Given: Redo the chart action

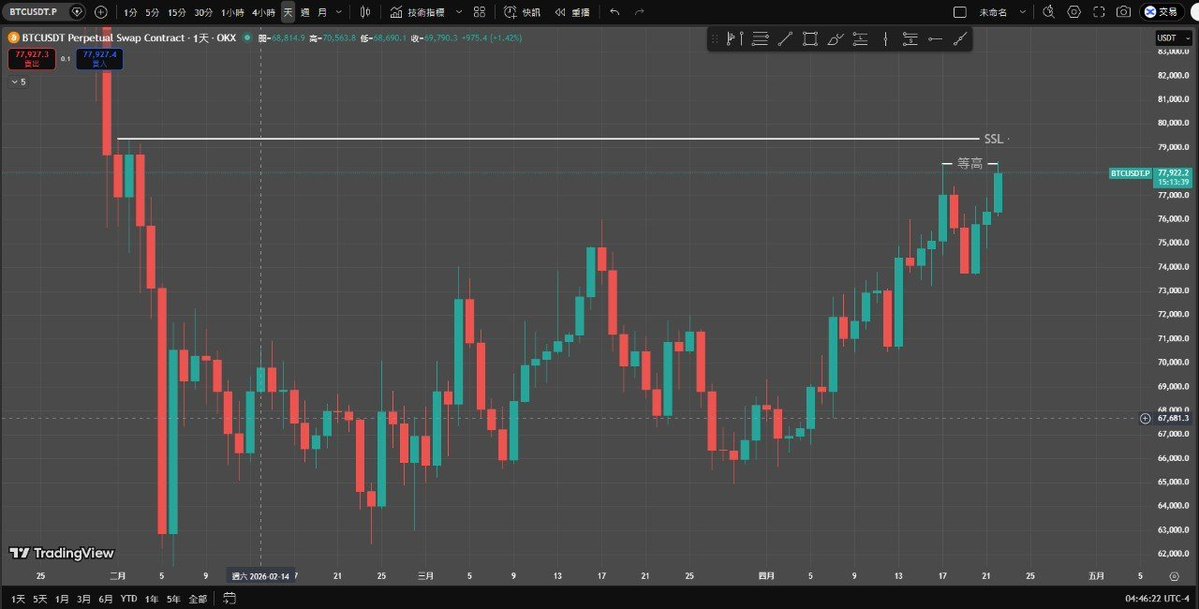Looking at the screenshot, I should (640, 12).
